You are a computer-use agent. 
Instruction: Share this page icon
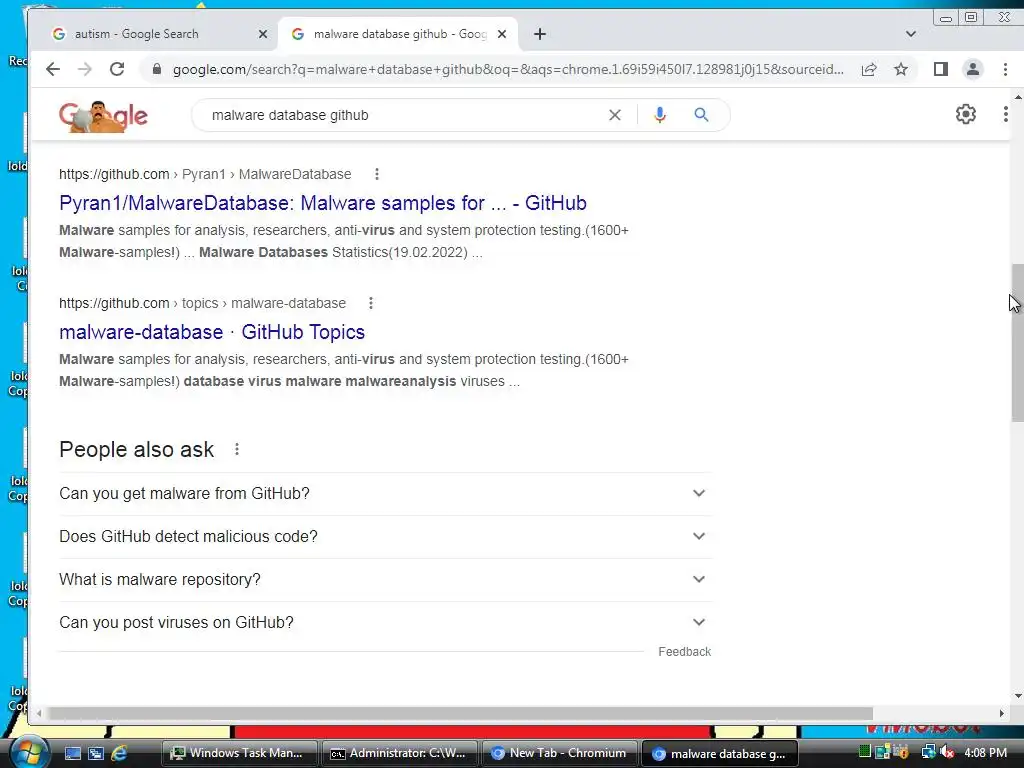pyautogui.click(x=869, y=69)
